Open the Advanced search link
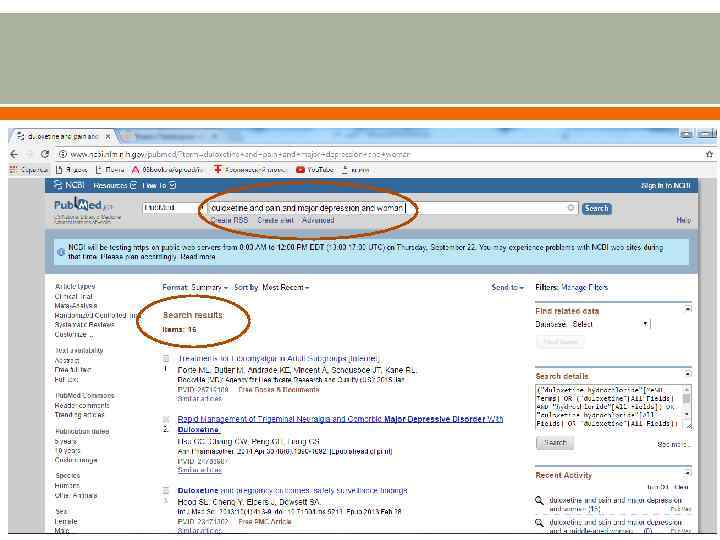Viewport: 720px width, 540px height. click(318, 220)
